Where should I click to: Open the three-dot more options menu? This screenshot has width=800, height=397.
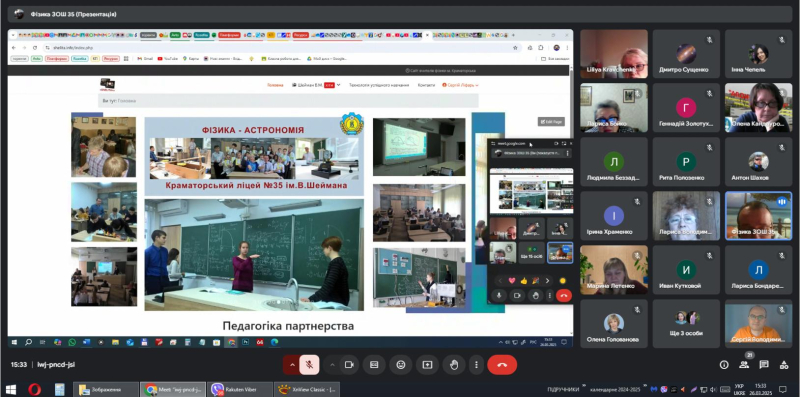coord(476,365)
